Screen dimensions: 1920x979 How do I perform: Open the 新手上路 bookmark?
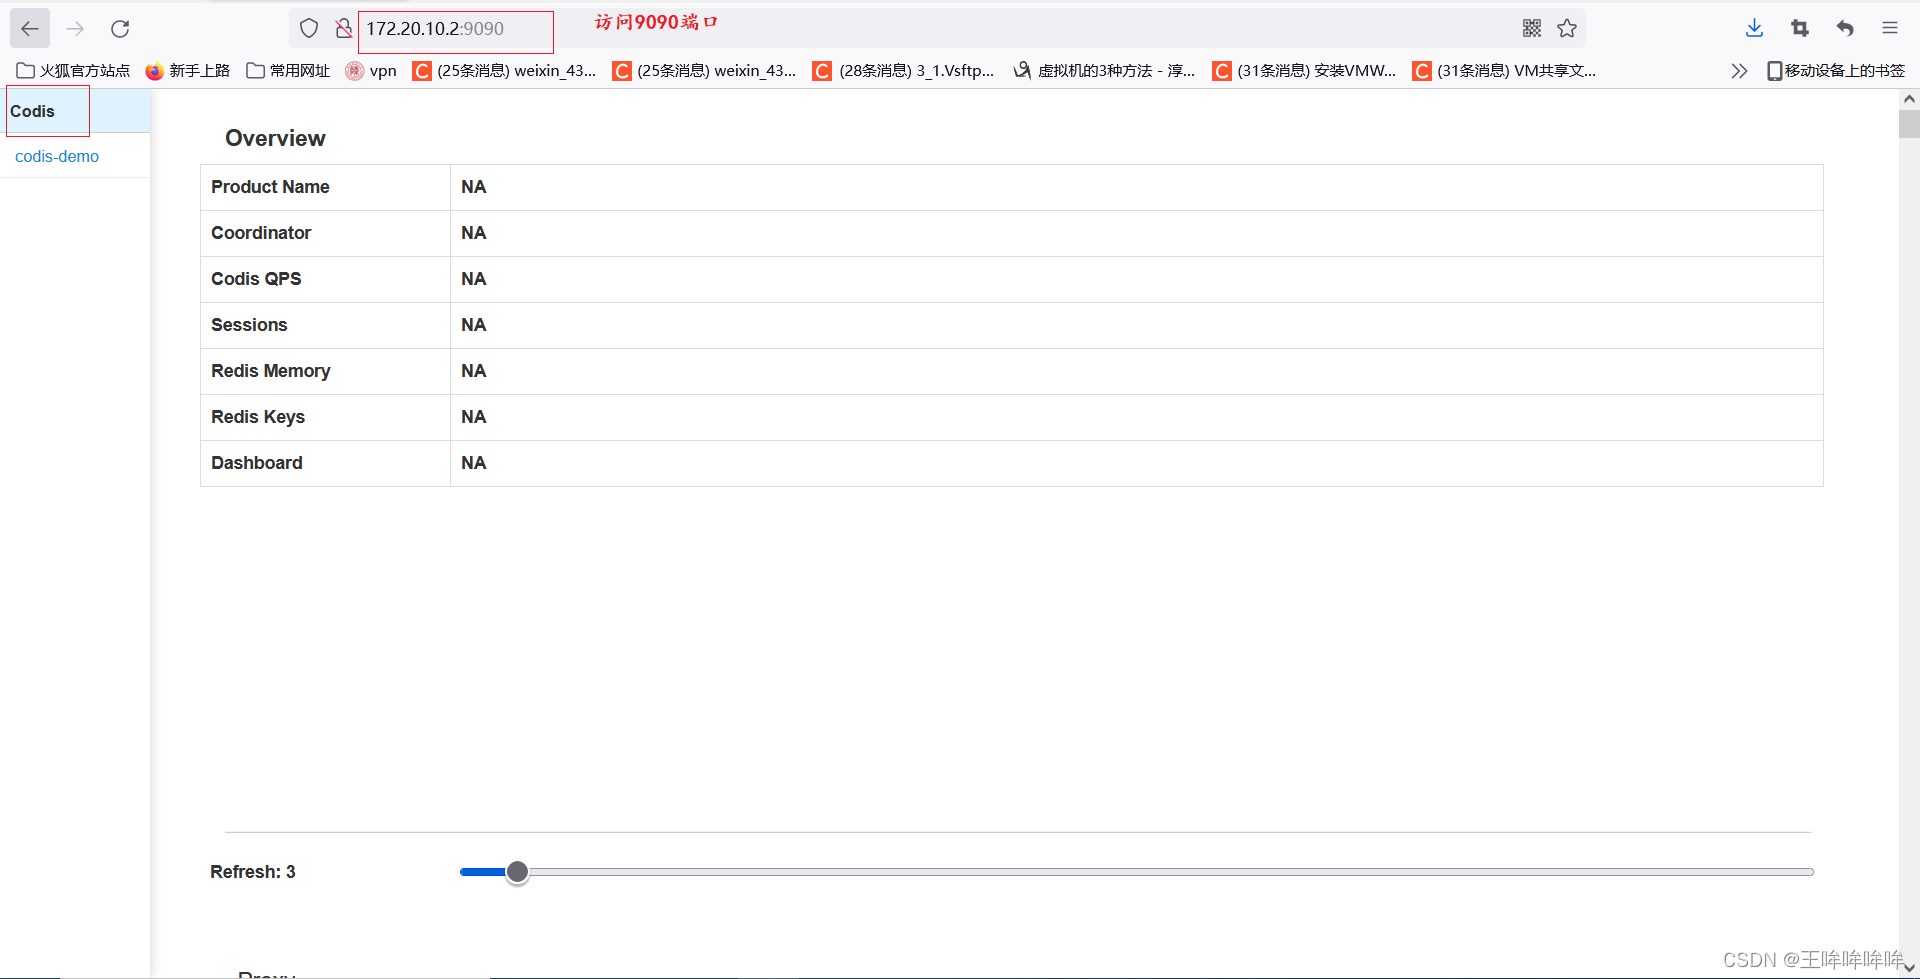click(x=188, y=71)
